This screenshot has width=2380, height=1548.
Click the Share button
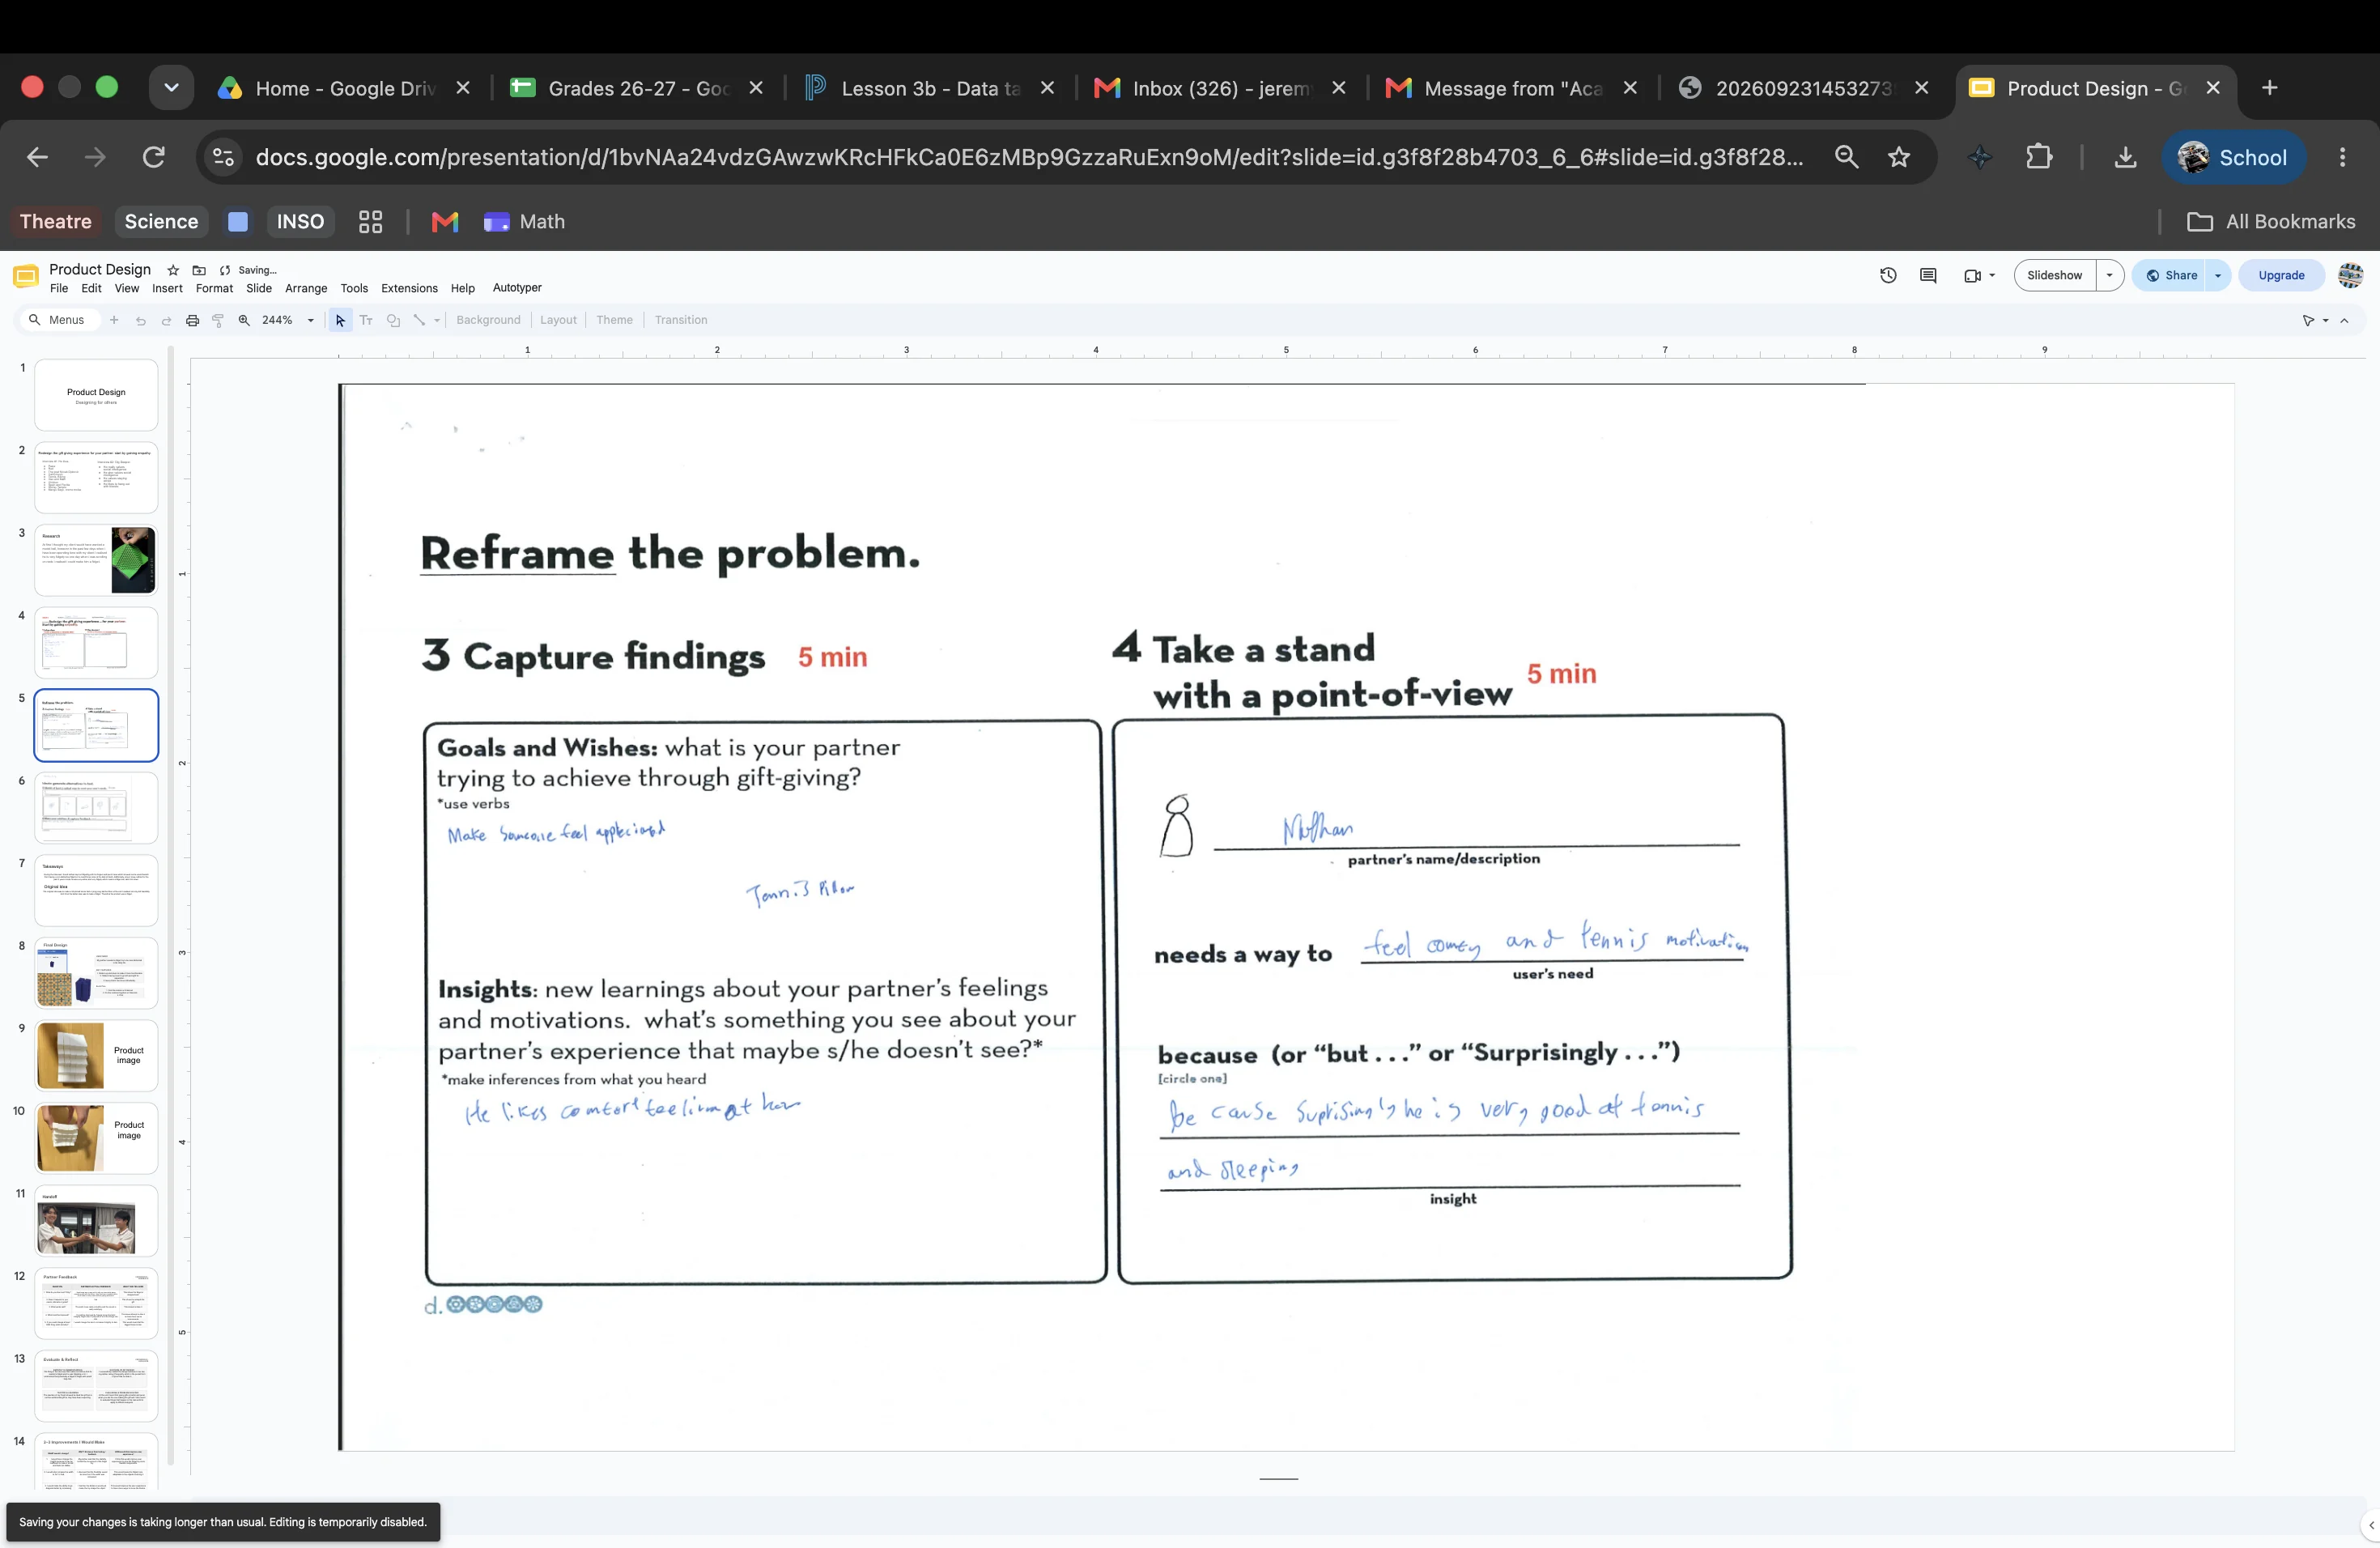[x=2170, y=275]
